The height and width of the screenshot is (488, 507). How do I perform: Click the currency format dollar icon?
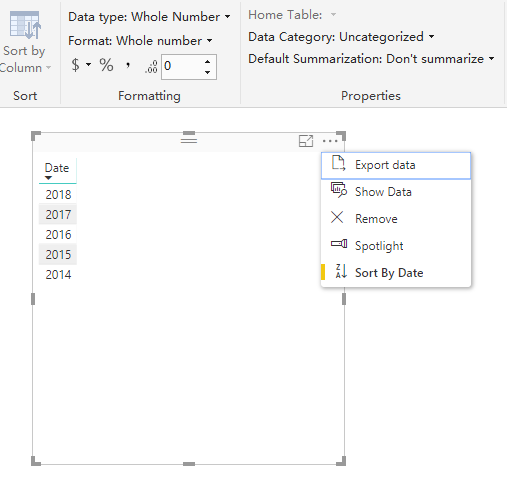(76, 65)
